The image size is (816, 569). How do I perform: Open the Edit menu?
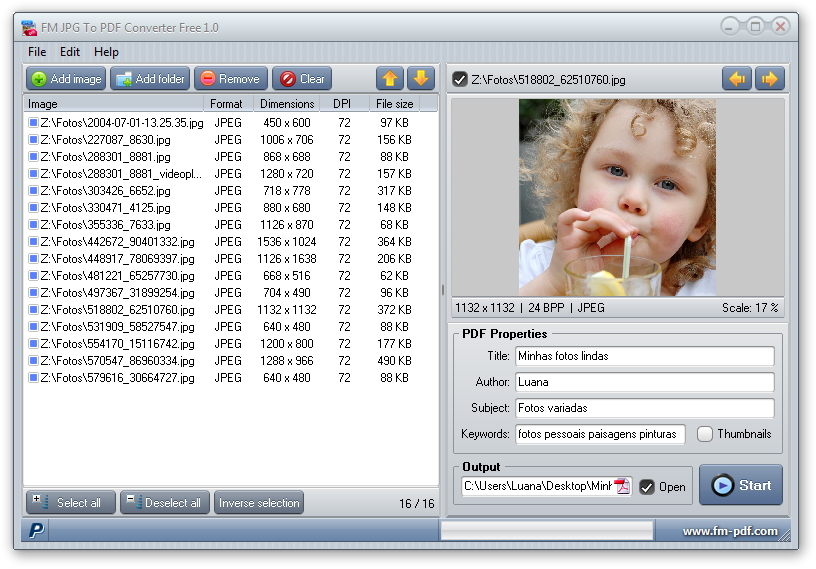tap(70, 52)
